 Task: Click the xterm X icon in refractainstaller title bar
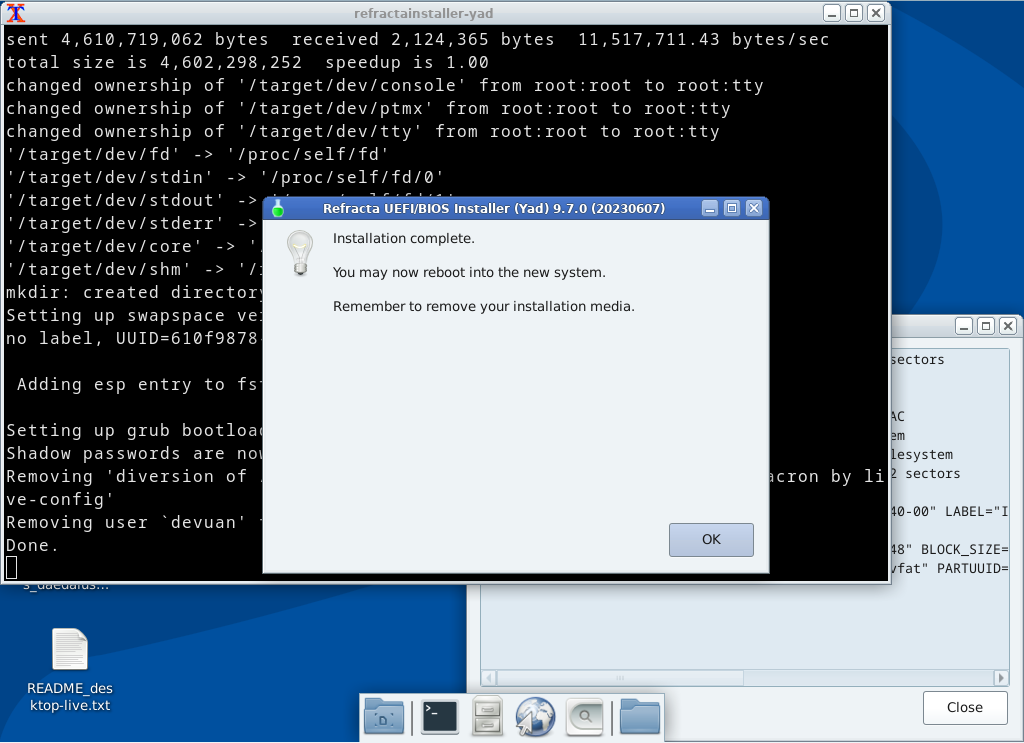tap(16, 13)
